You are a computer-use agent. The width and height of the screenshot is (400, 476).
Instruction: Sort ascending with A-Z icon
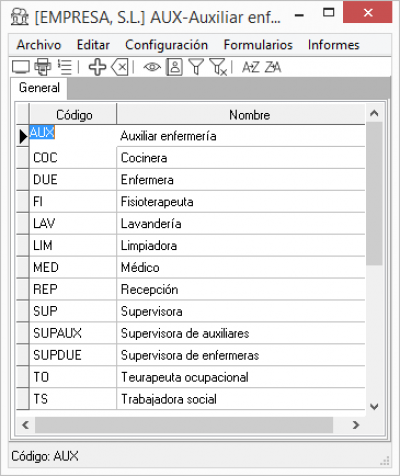click(x=251, y=67)
